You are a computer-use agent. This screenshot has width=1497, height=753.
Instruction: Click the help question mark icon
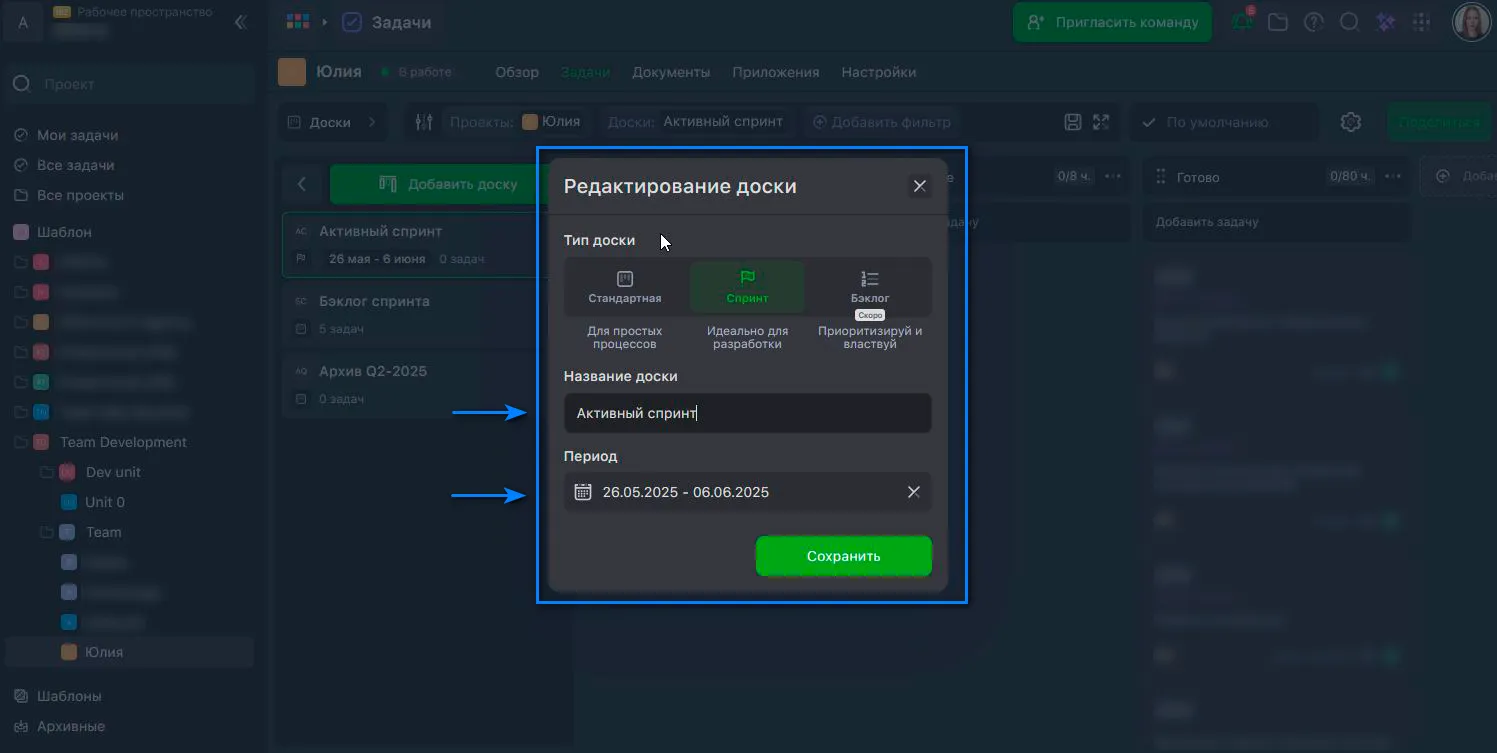1314,22
